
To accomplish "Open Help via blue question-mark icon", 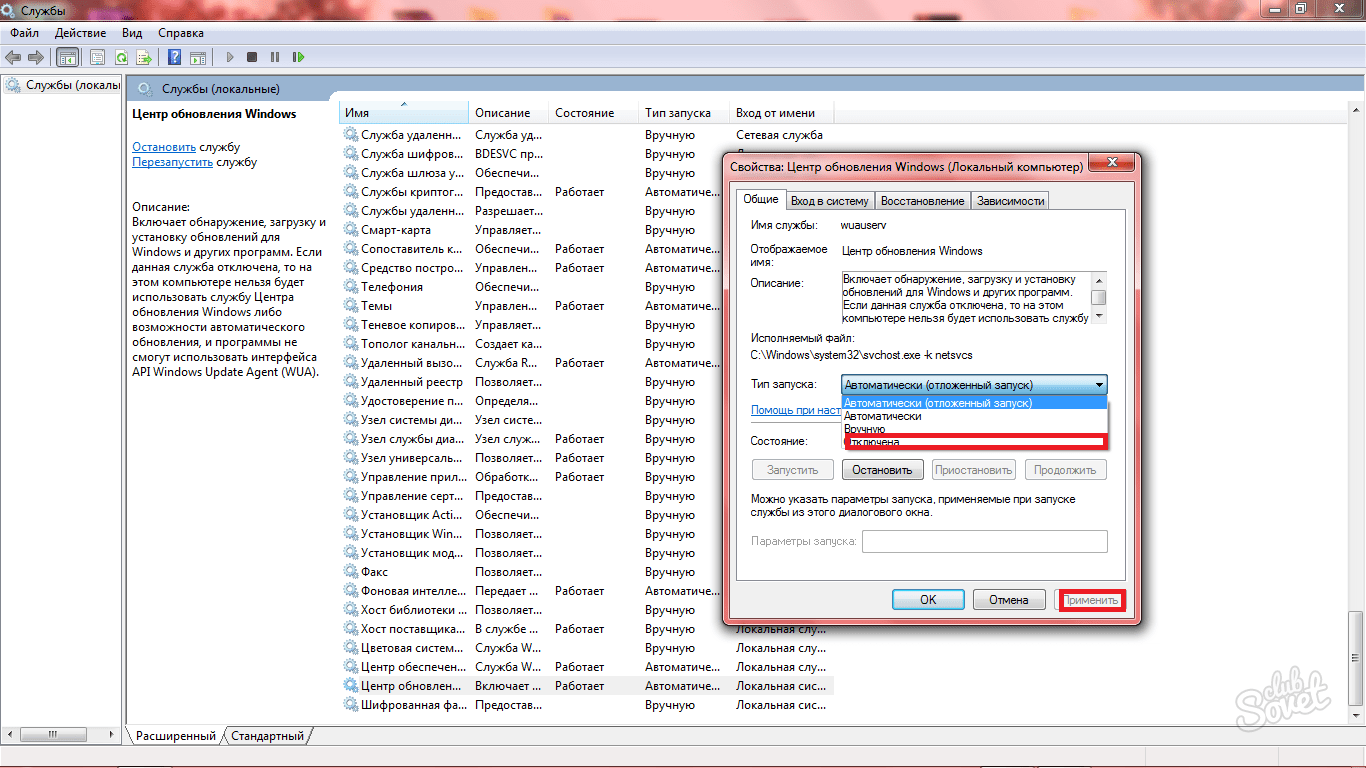I will click(x=174, y=58).
